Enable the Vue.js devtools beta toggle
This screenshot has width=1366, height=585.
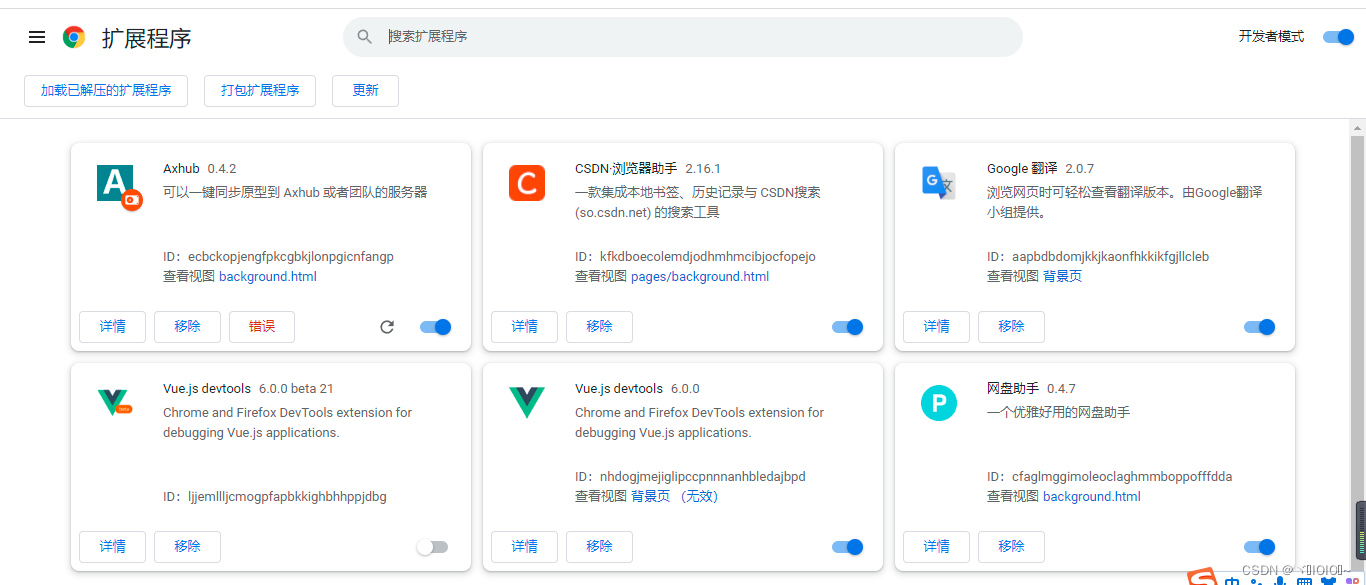432,547
